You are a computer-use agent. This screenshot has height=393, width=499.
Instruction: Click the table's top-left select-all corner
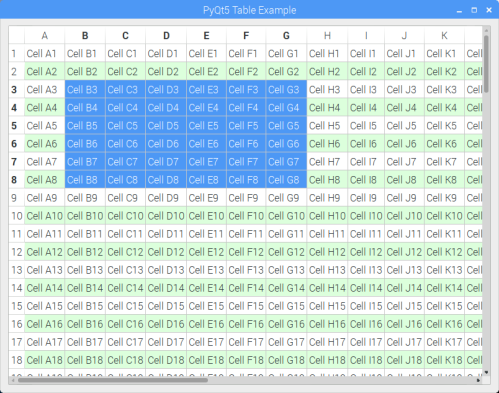17,35
